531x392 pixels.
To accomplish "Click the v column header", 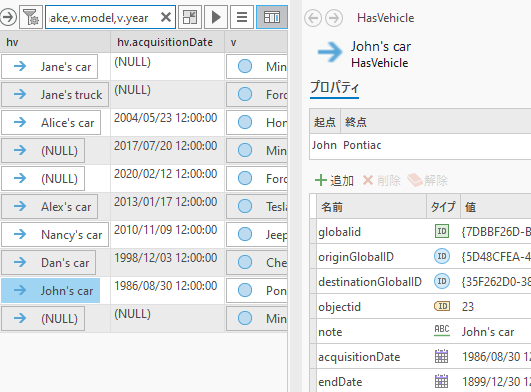I will tap(256, 42).
